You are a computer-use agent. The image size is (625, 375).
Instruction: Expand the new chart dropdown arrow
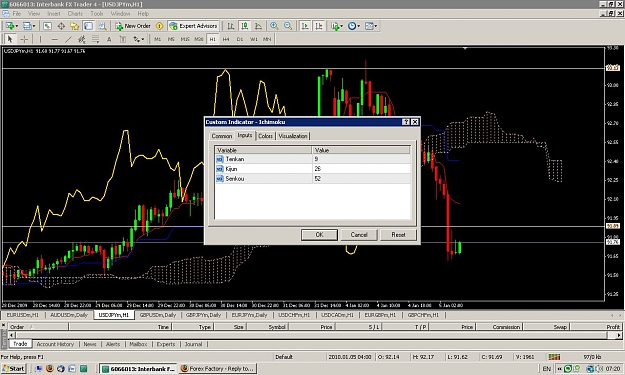click(x=17, y=26)
